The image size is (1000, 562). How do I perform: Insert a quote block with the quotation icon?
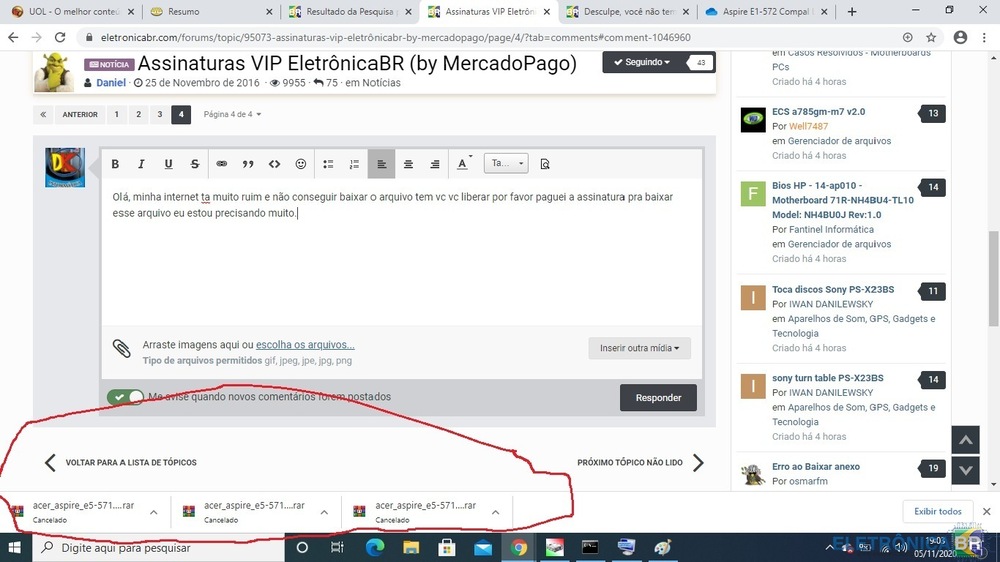(248, 164)
